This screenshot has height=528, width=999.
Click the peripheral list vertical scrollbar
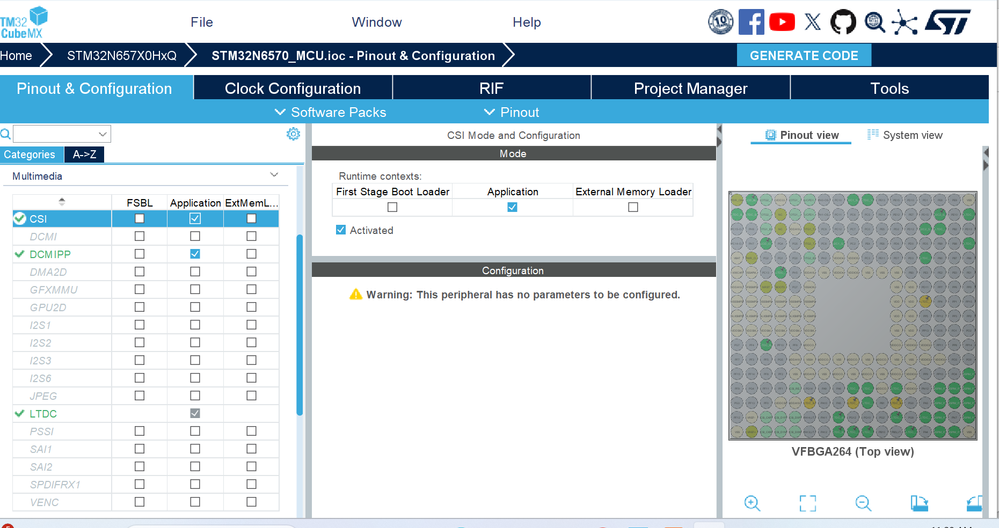tap(299, 325)
